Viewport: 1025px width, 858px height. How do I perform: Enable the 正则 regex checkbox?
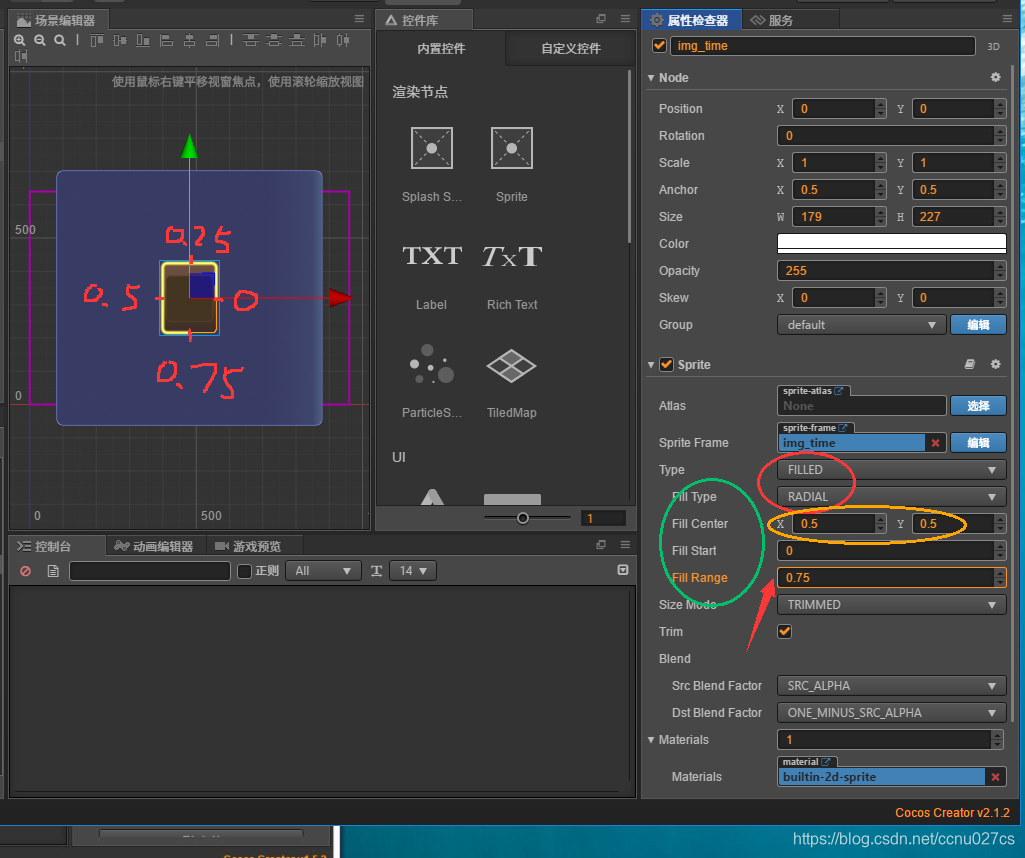pos(244,571)
